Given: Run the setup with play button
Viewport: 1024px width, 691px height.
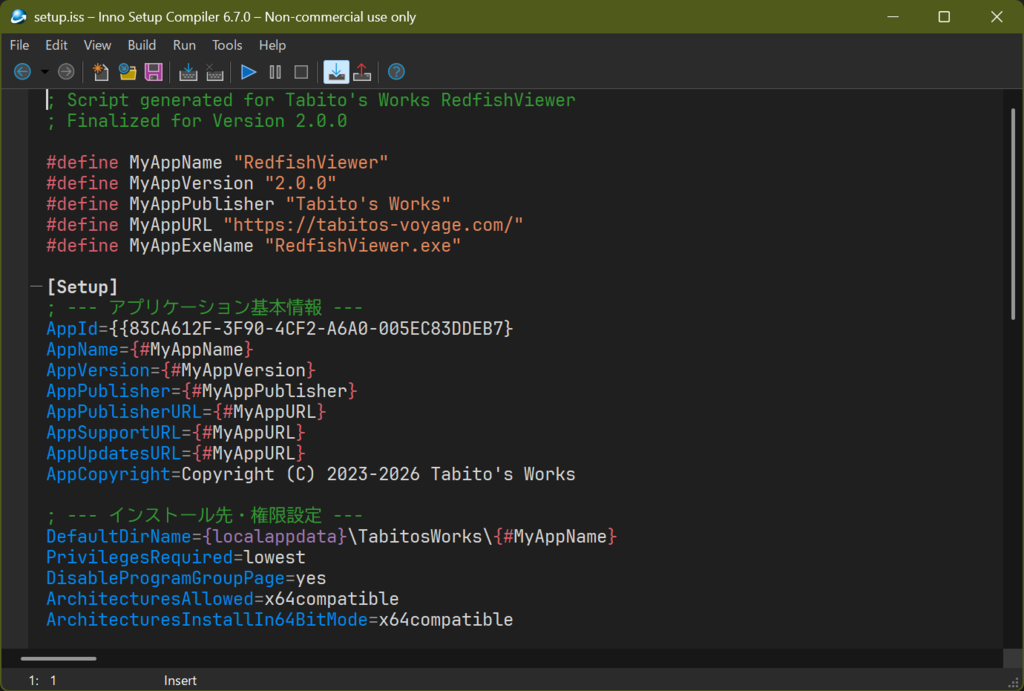Looking at the screenshot, I should 248,72.
